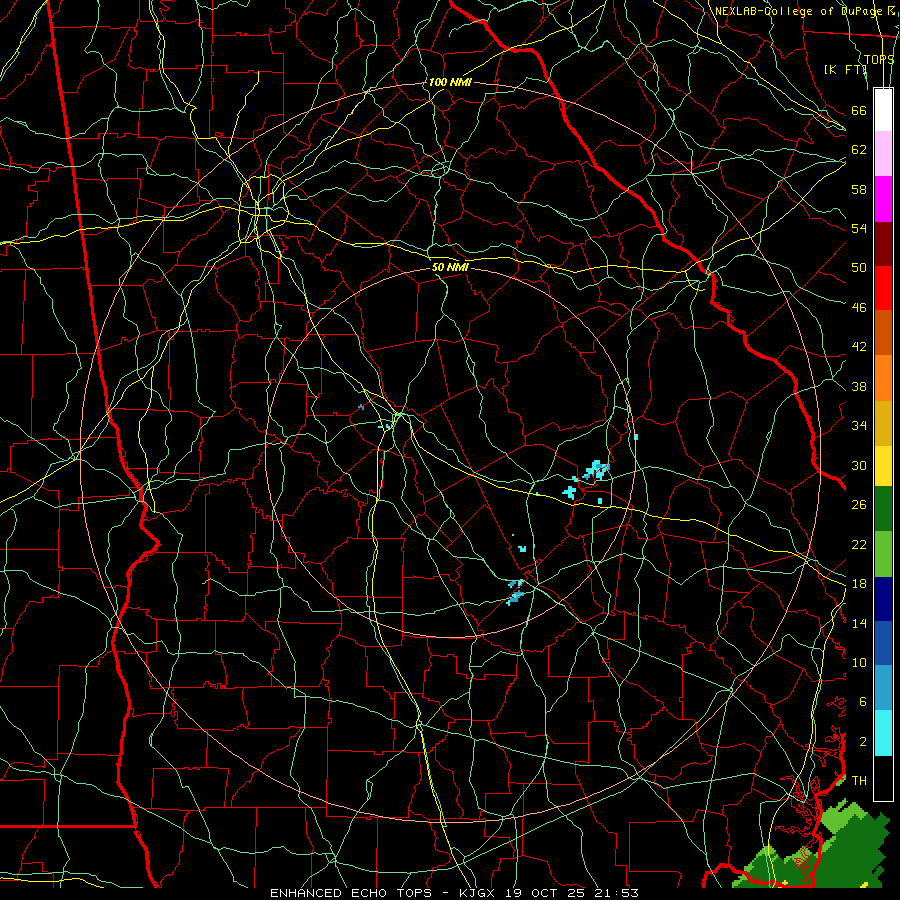Pick the burnt orange swatch on the tops scale

[x=883, y=332]
